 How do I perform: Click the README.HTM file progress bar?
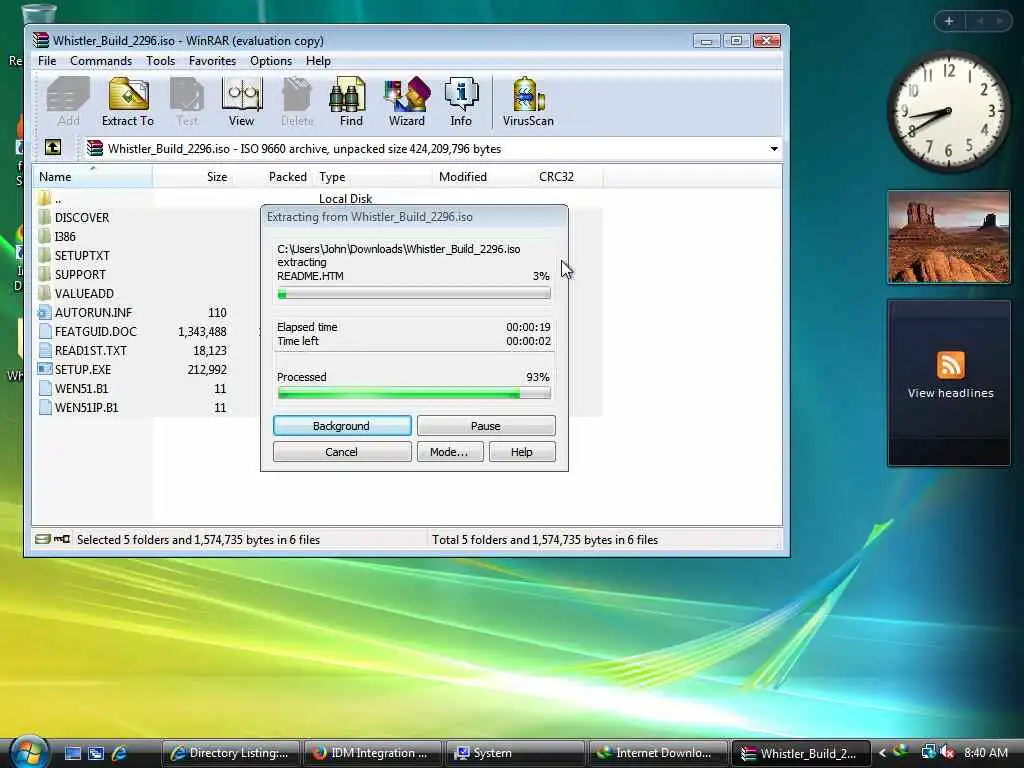pos(414,294)
